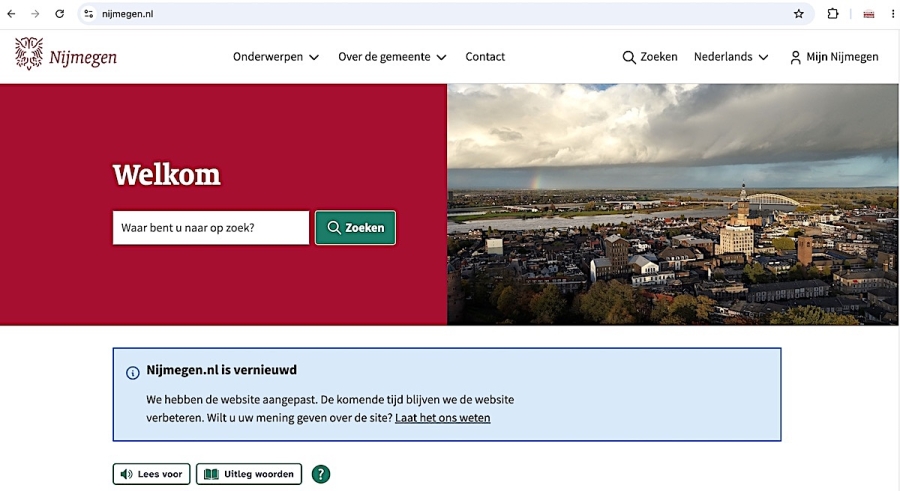
Task: Expand the Onderwerpen menu
Action: pyautogui.click(x=276, y=57)
